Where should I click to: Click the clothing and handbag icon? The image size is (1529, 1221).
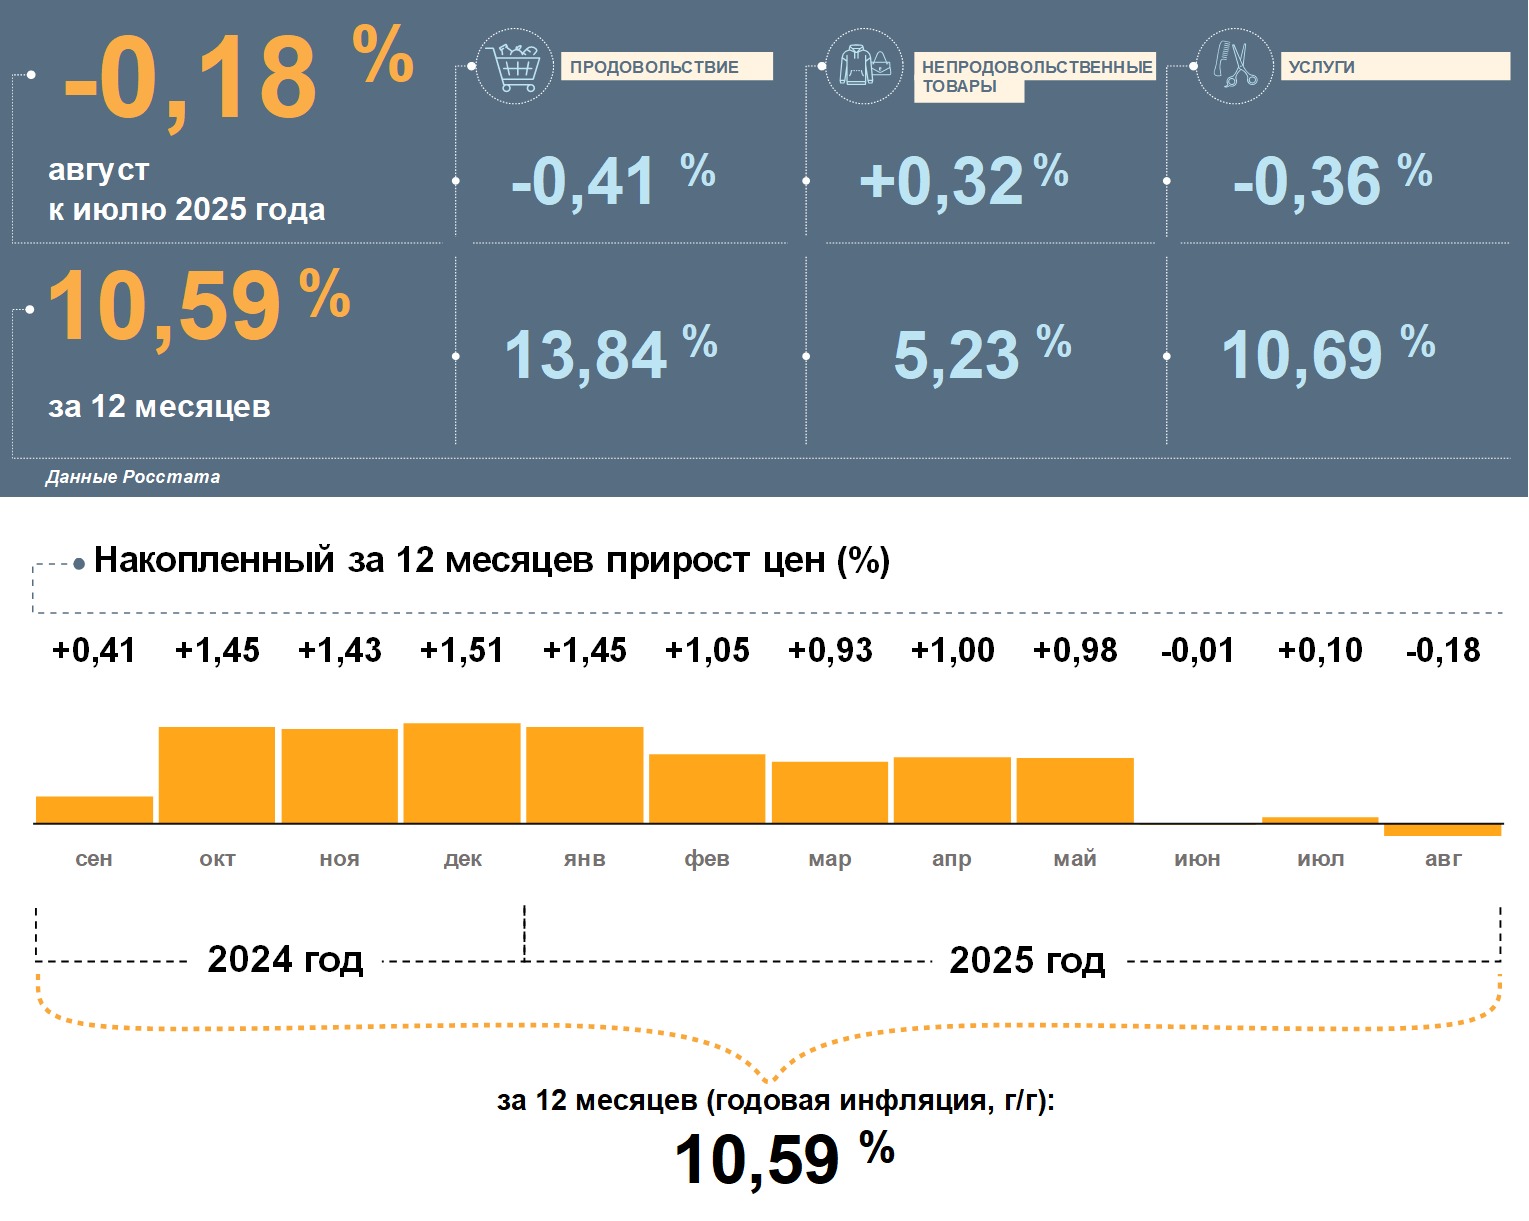(865, 67)
